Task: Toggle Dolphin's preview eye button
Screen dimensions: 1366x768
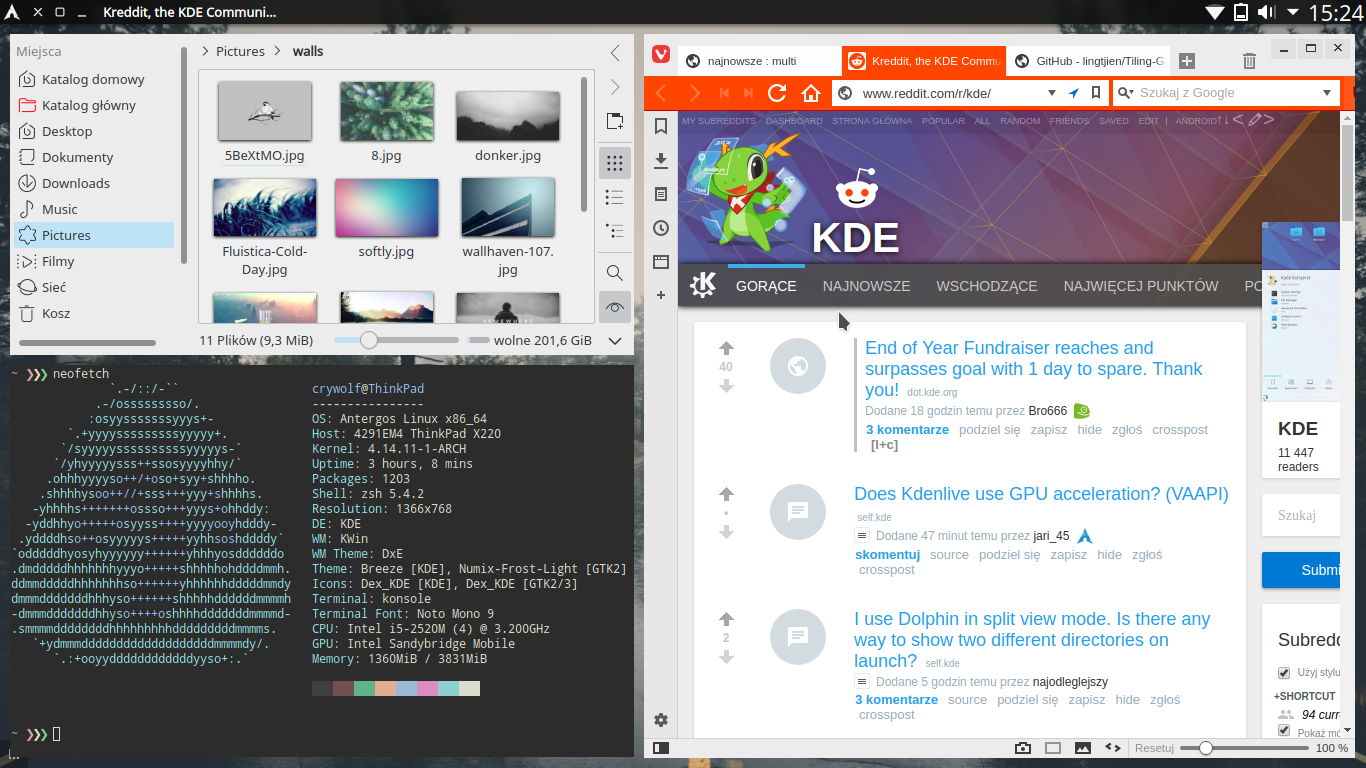Action: 614,307
